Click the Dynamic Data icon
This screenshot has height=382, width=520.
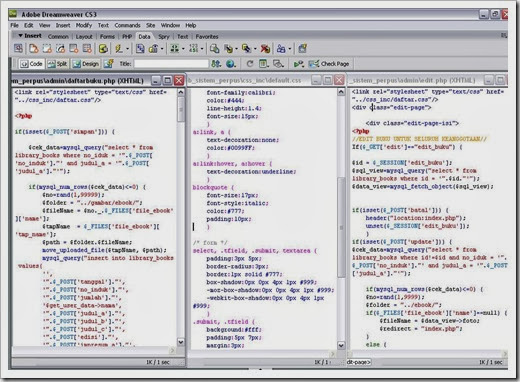tap(119, 49)
